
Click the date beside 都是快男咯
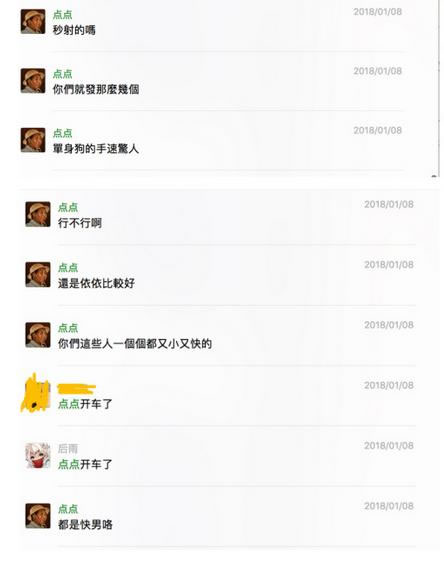tap(389, 506)
